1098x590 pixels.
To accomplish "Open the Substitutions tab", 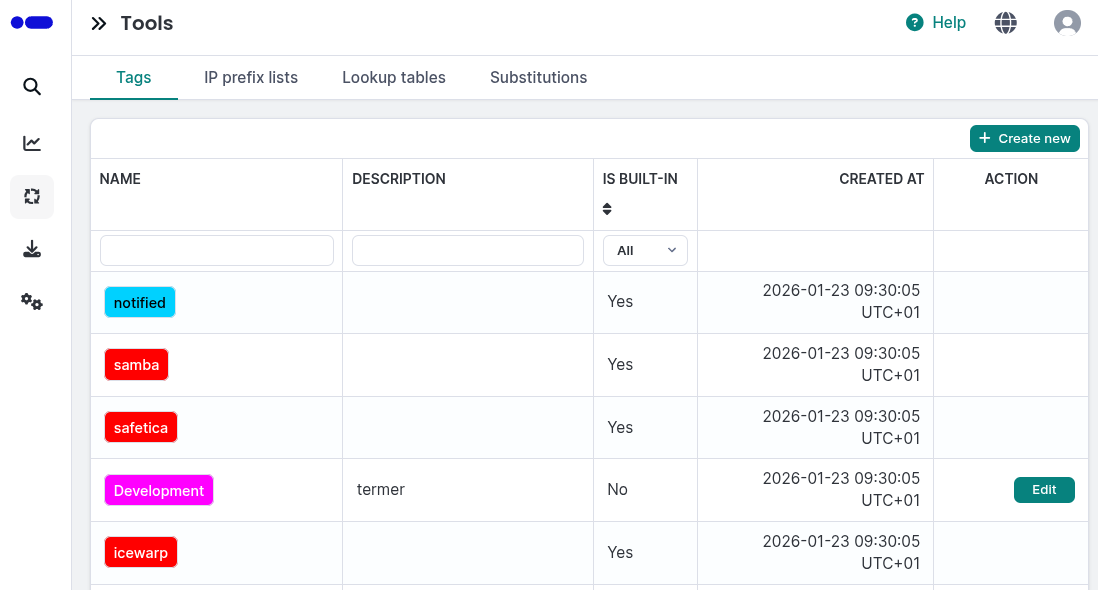I will click(538, 77).
